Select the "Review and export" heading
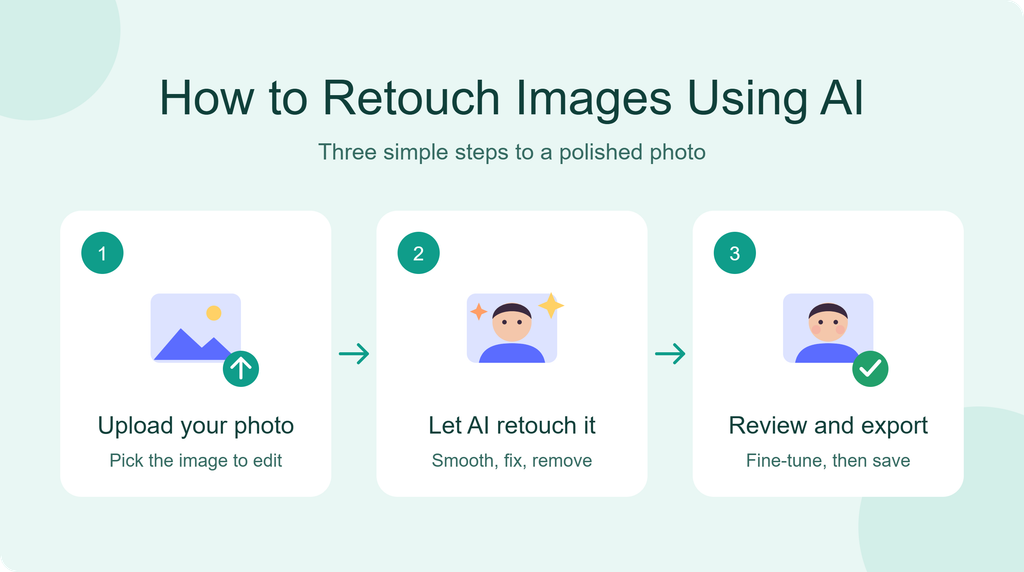1024x572 pixels. click(x=828, y=426)
